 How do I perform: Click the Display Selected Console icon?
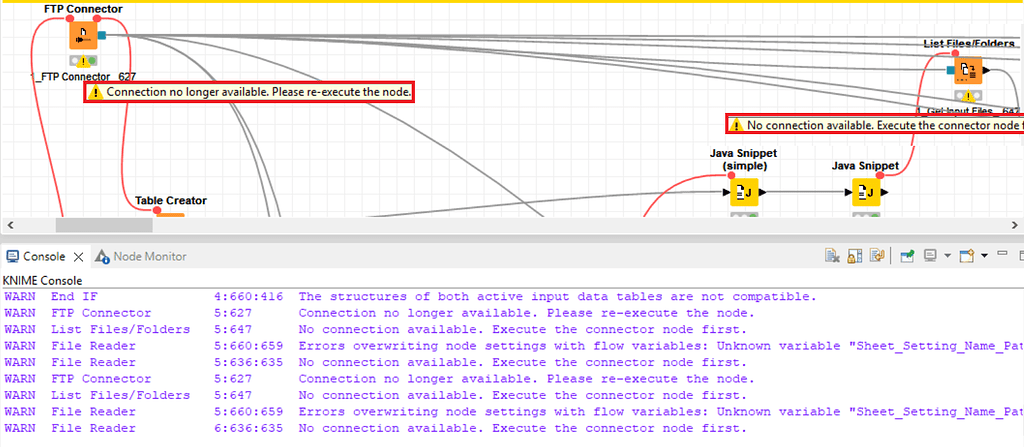click(x=931, y=256)
